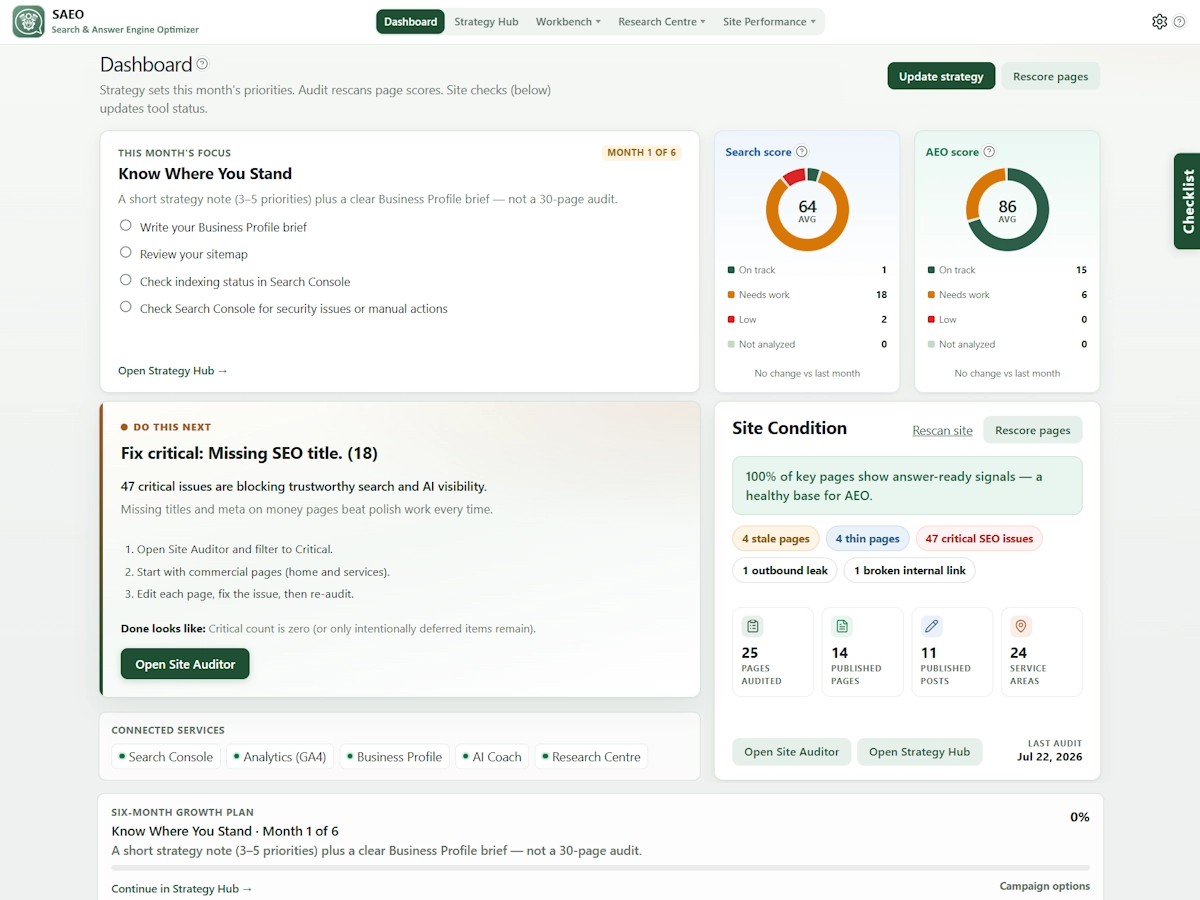The height and width of the screenshot is (900, 1200).
Task: Follow the Continue in Strategy Hub link
Action: [x=182, y=888]
